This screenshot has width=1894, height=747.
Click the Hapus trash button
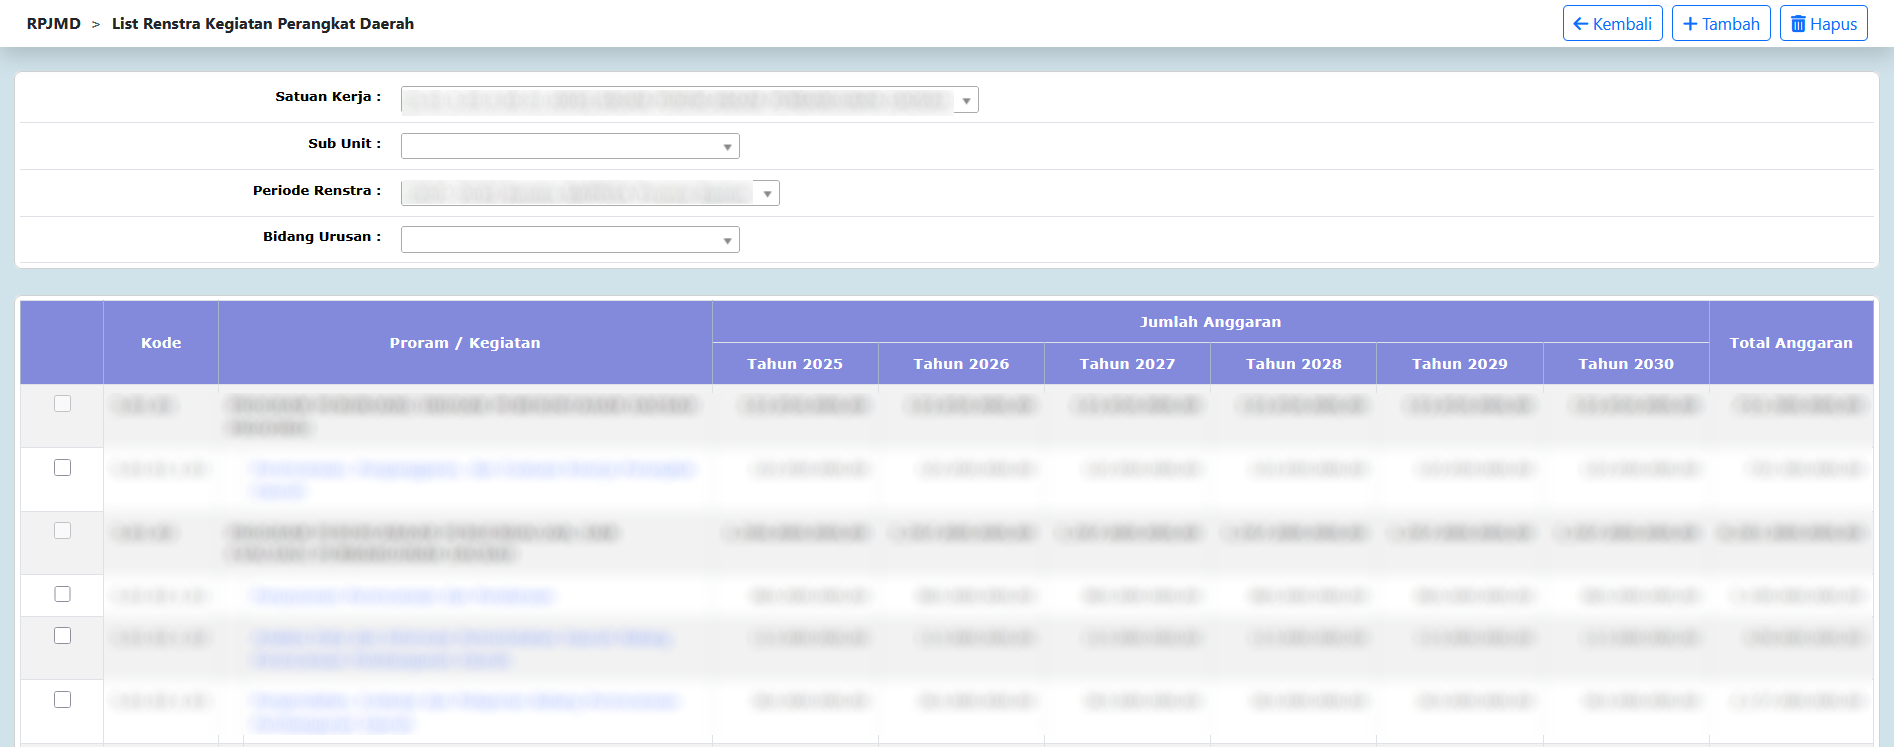[1823, 24]
